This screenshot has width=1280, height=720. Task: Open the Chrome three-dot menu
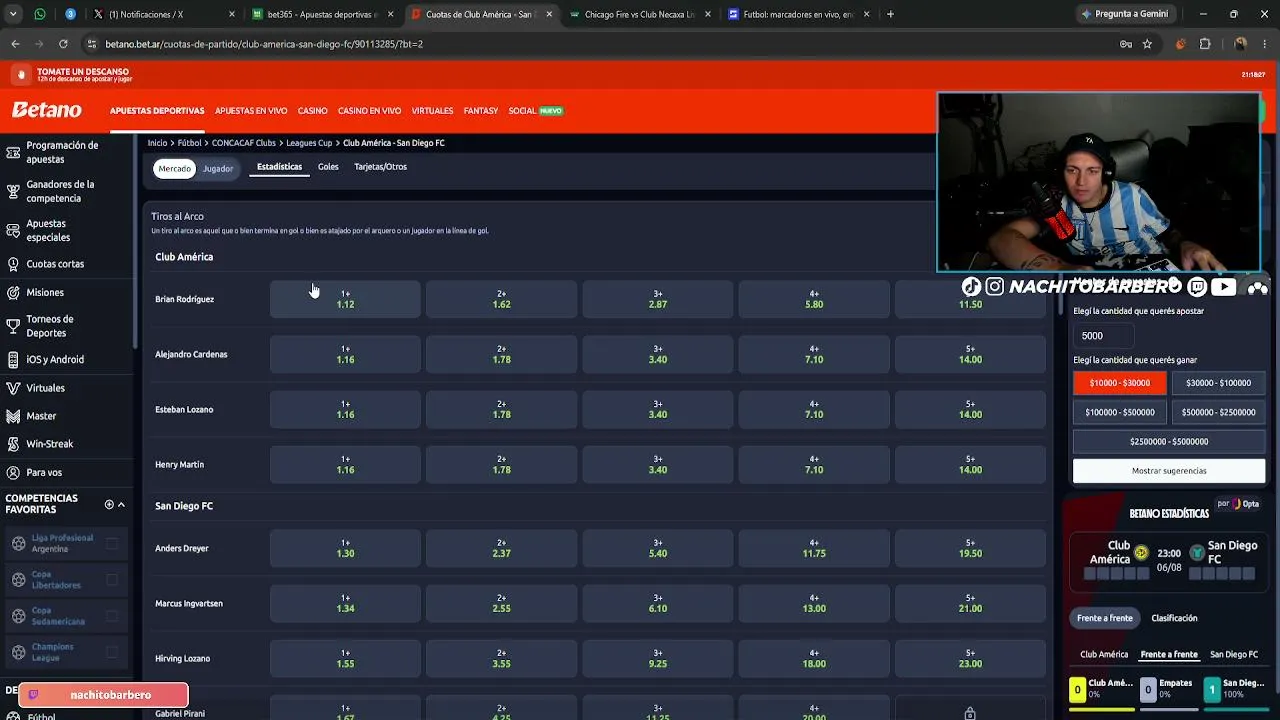coord(1265,44)
